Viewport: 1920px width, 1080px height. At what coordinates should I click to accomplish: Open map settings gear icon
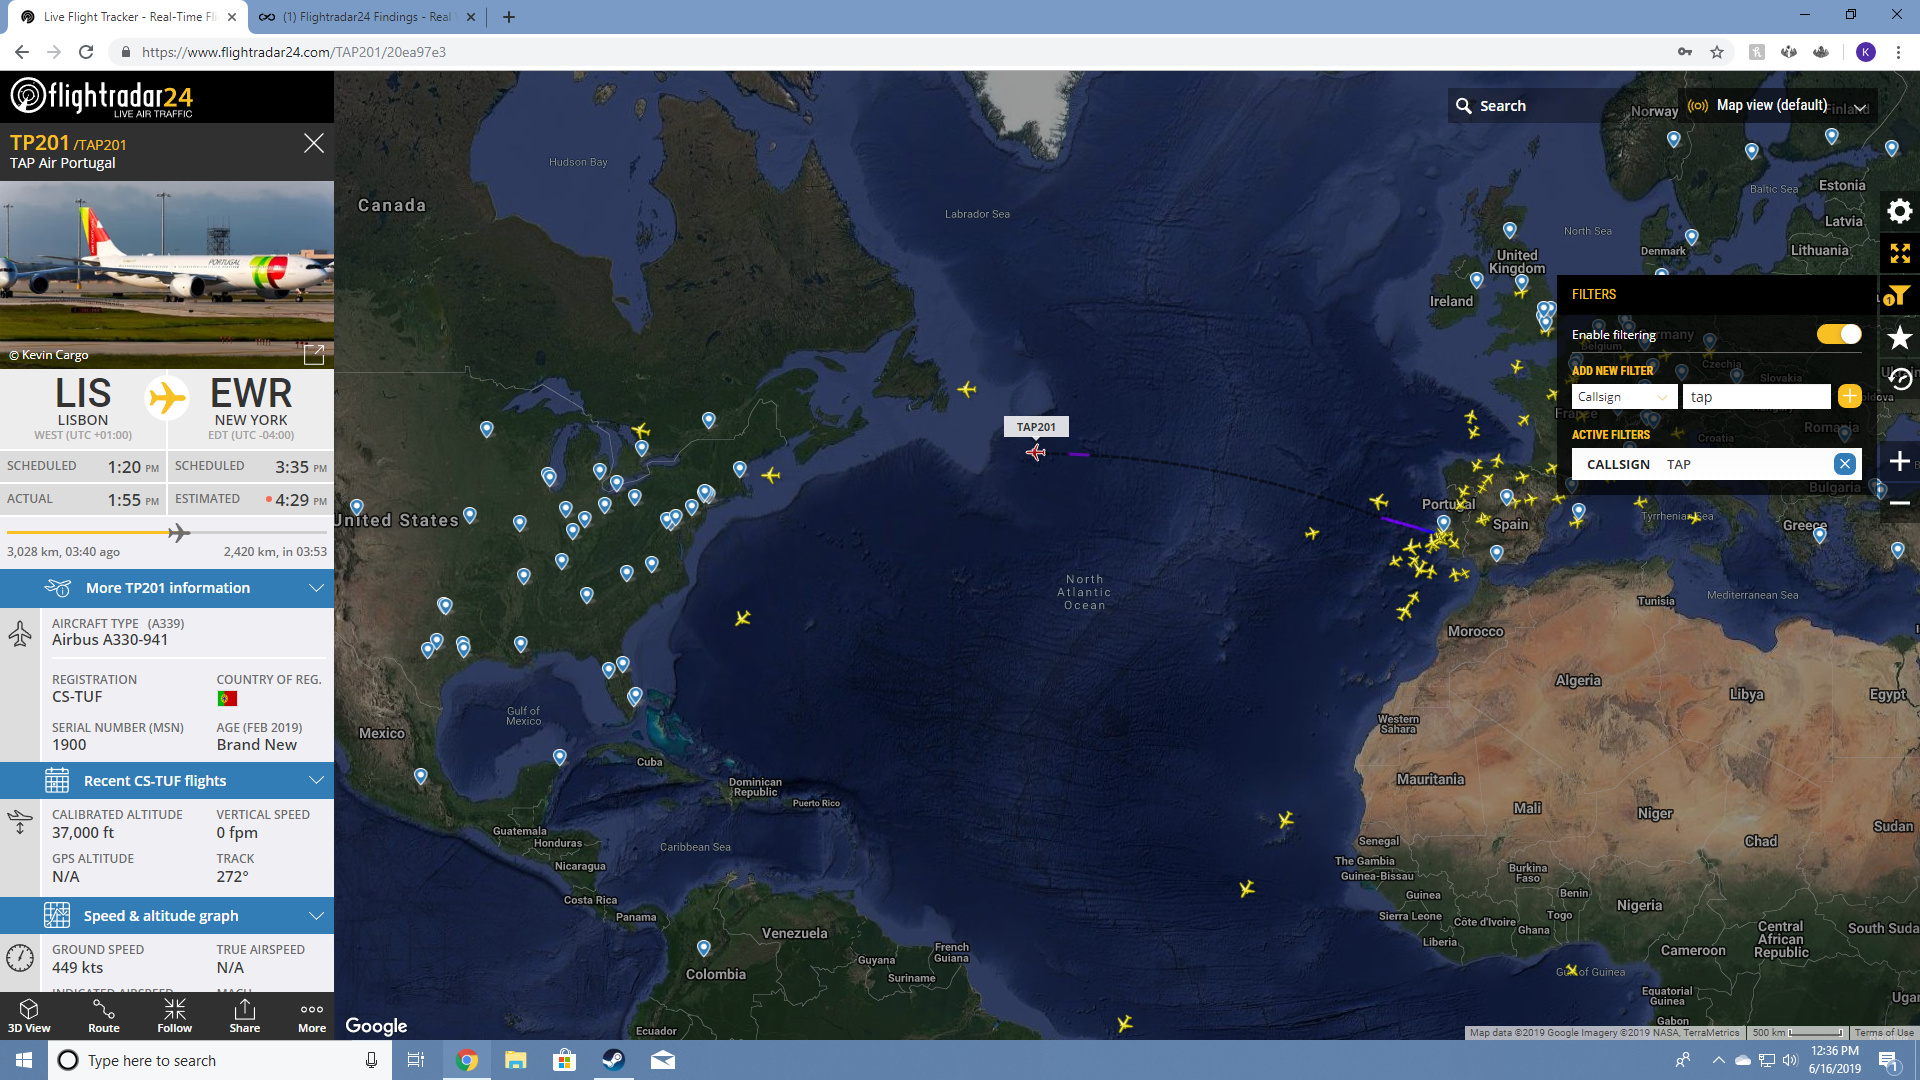(x=1899, y=211)
